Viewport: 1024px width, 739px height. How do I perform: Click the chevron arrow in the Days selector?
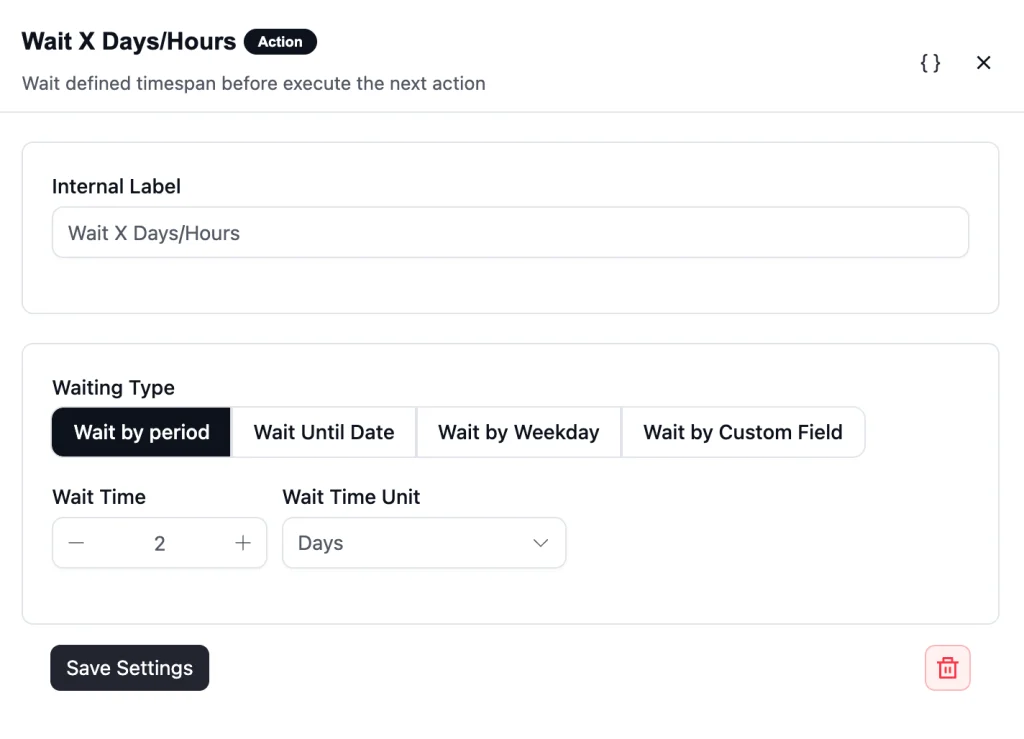[x=540, y=543]
